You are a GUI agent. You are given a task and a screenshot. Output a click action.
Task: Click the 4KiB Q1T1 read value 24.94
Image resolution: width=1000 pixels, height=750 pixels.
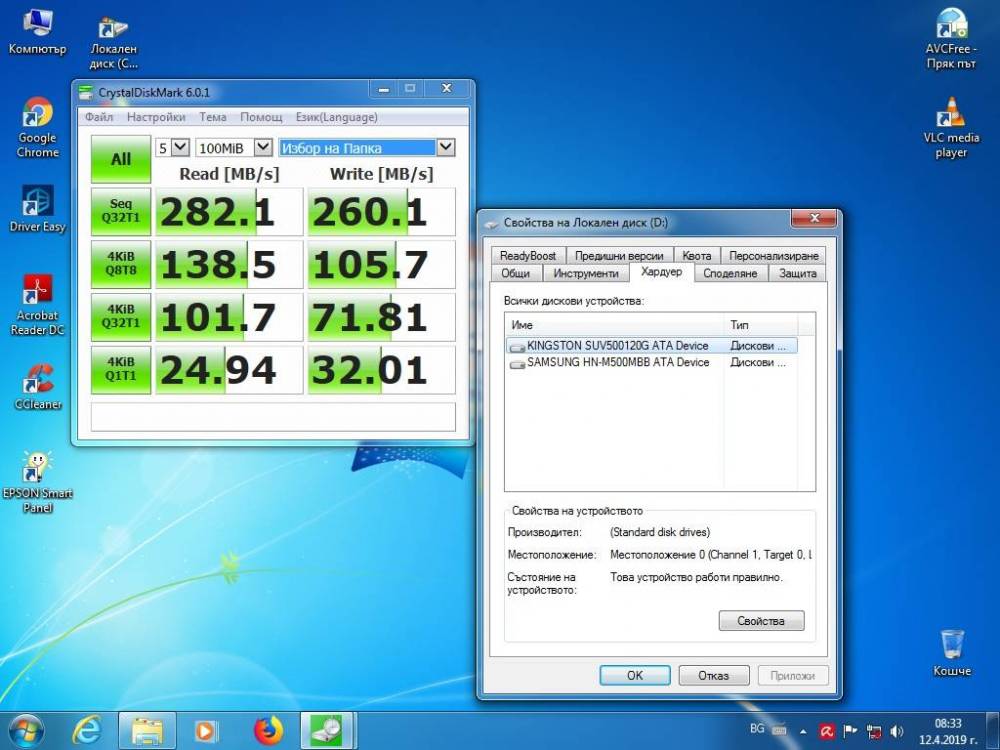(x=229, y=370)
